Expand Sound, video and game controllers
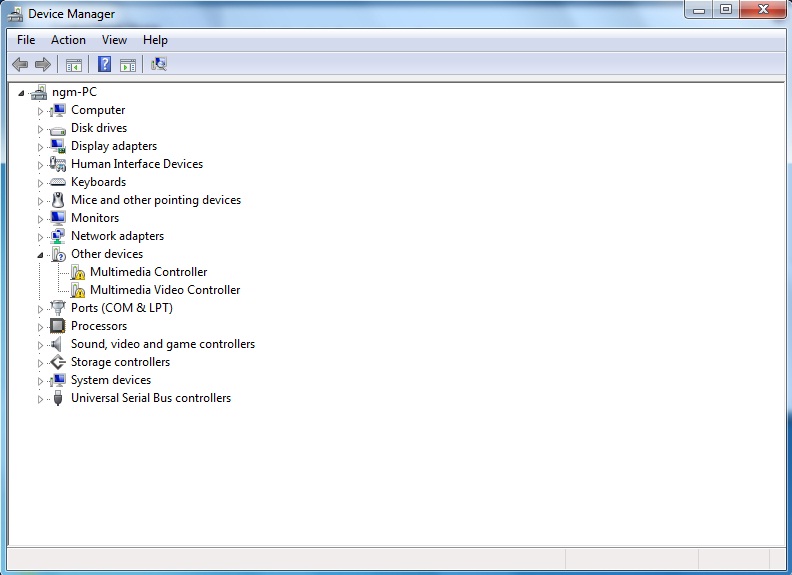792x575 pixels. 40,345
